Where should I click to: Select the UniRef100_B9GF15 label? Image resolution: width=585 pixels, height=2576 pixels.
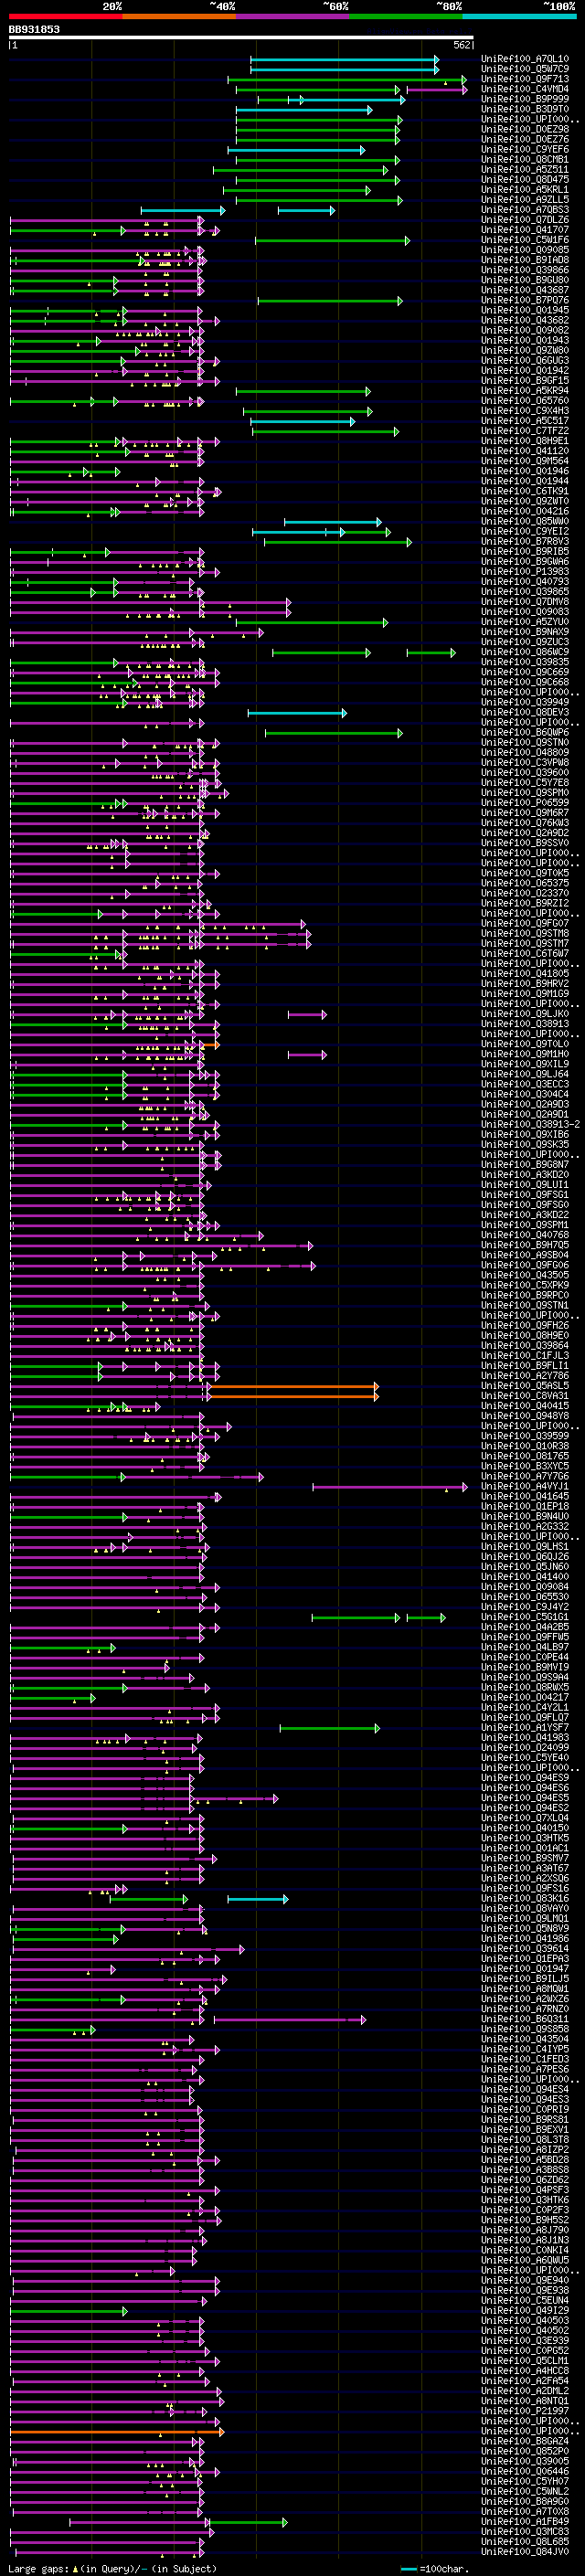point(525,380)
